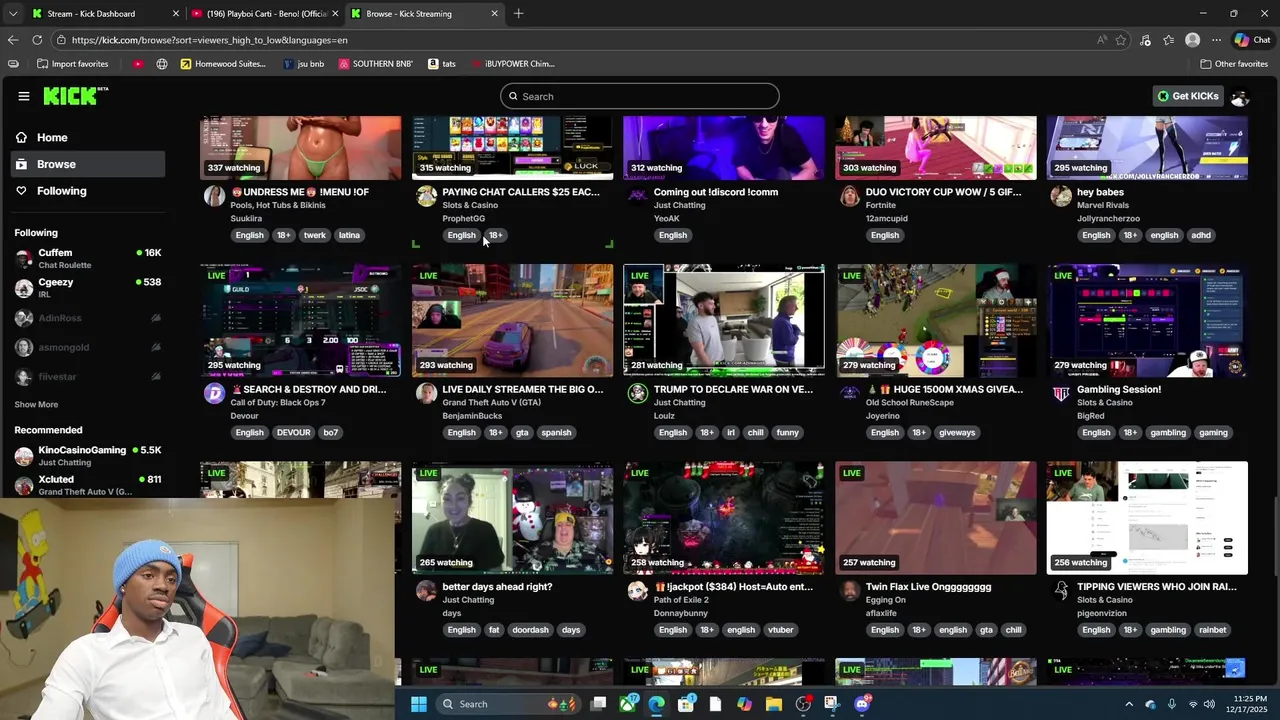
Task: Close the Stream - Kick Dashboard tab
Action: click(176, 13)
